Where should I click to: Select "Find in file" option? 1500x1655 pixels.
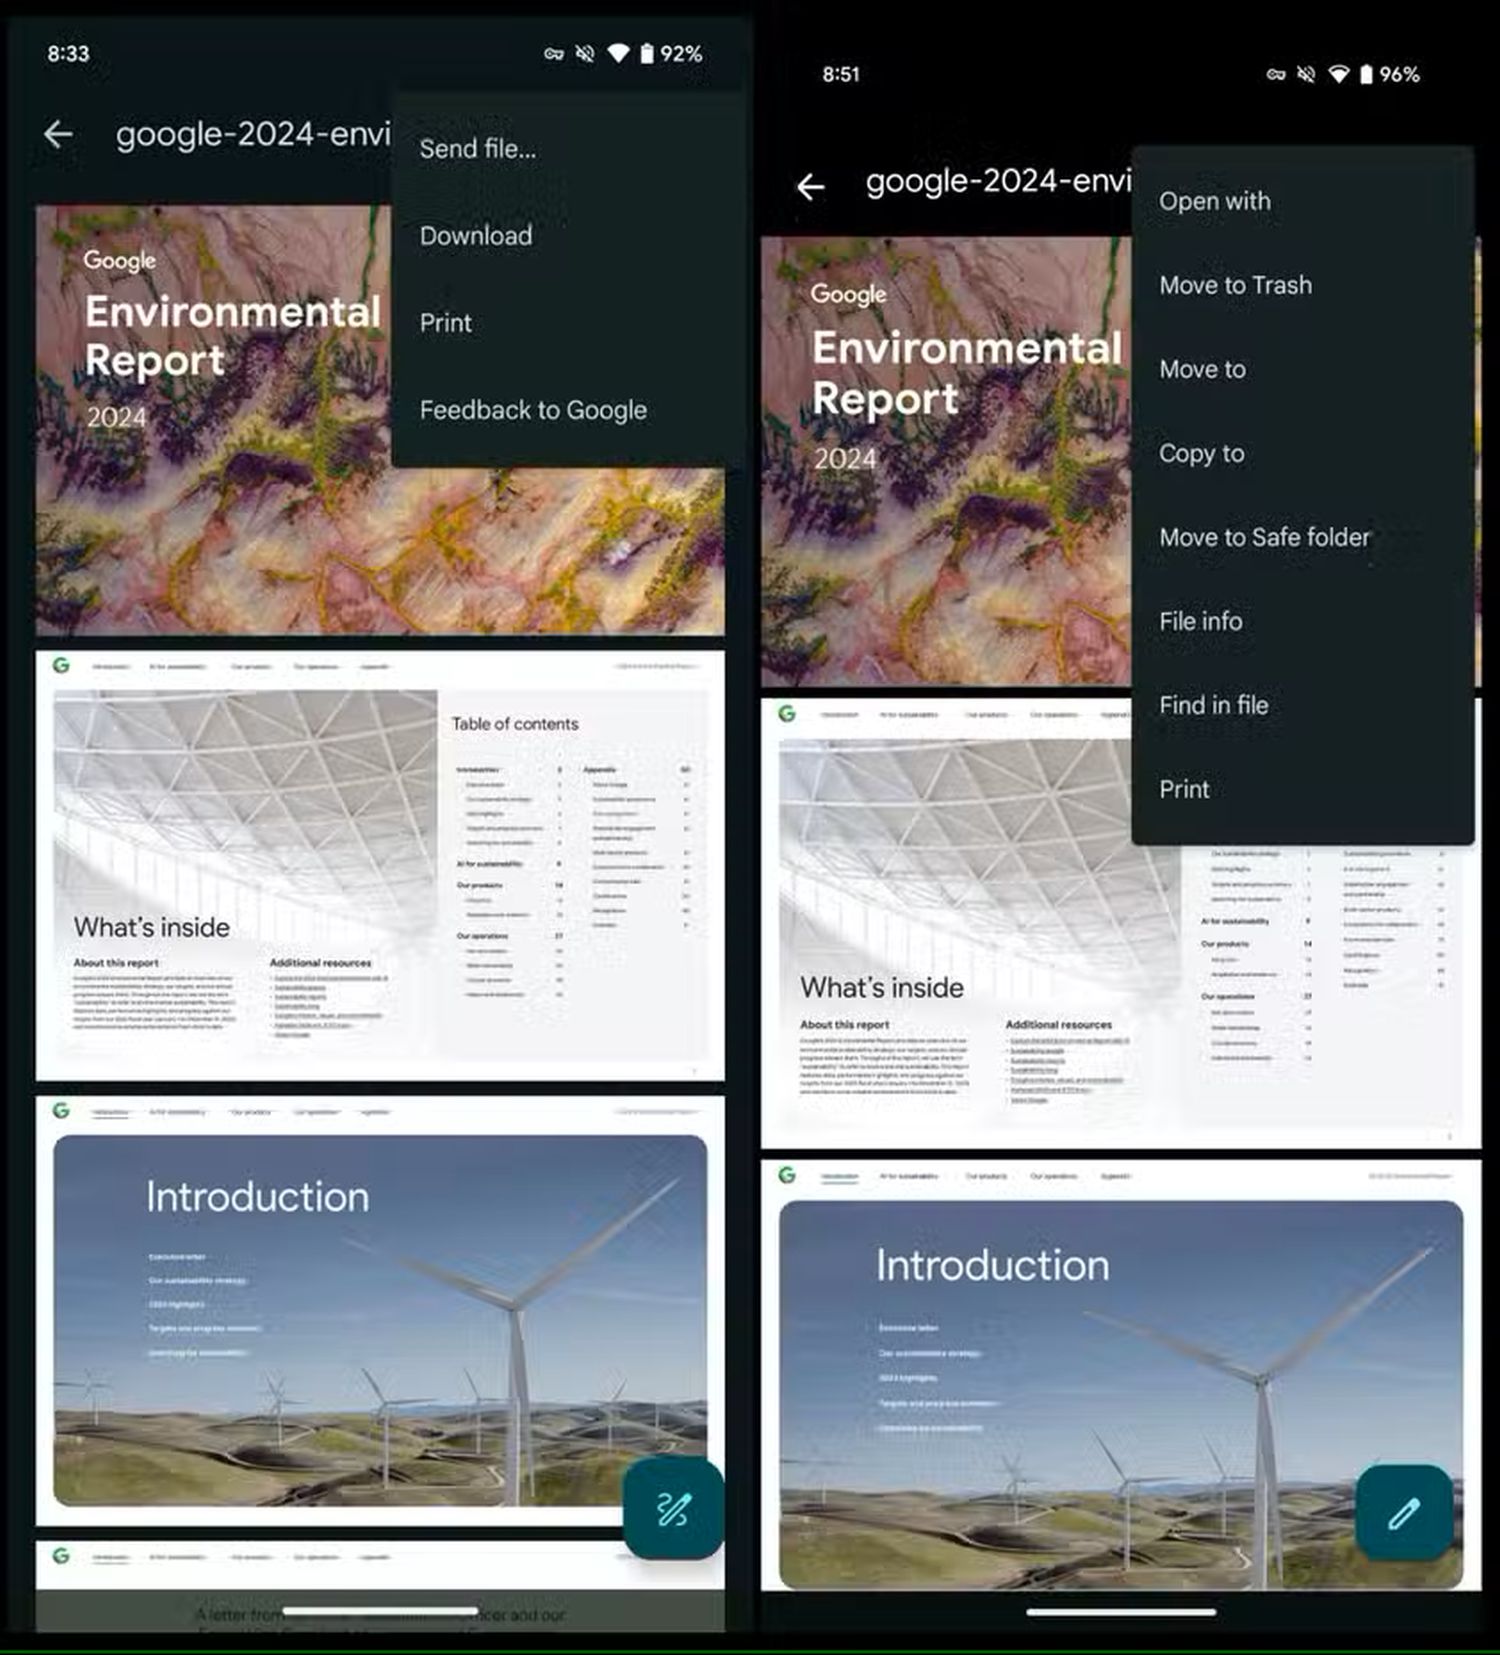pyautogui.click(x=1214, y=705)
